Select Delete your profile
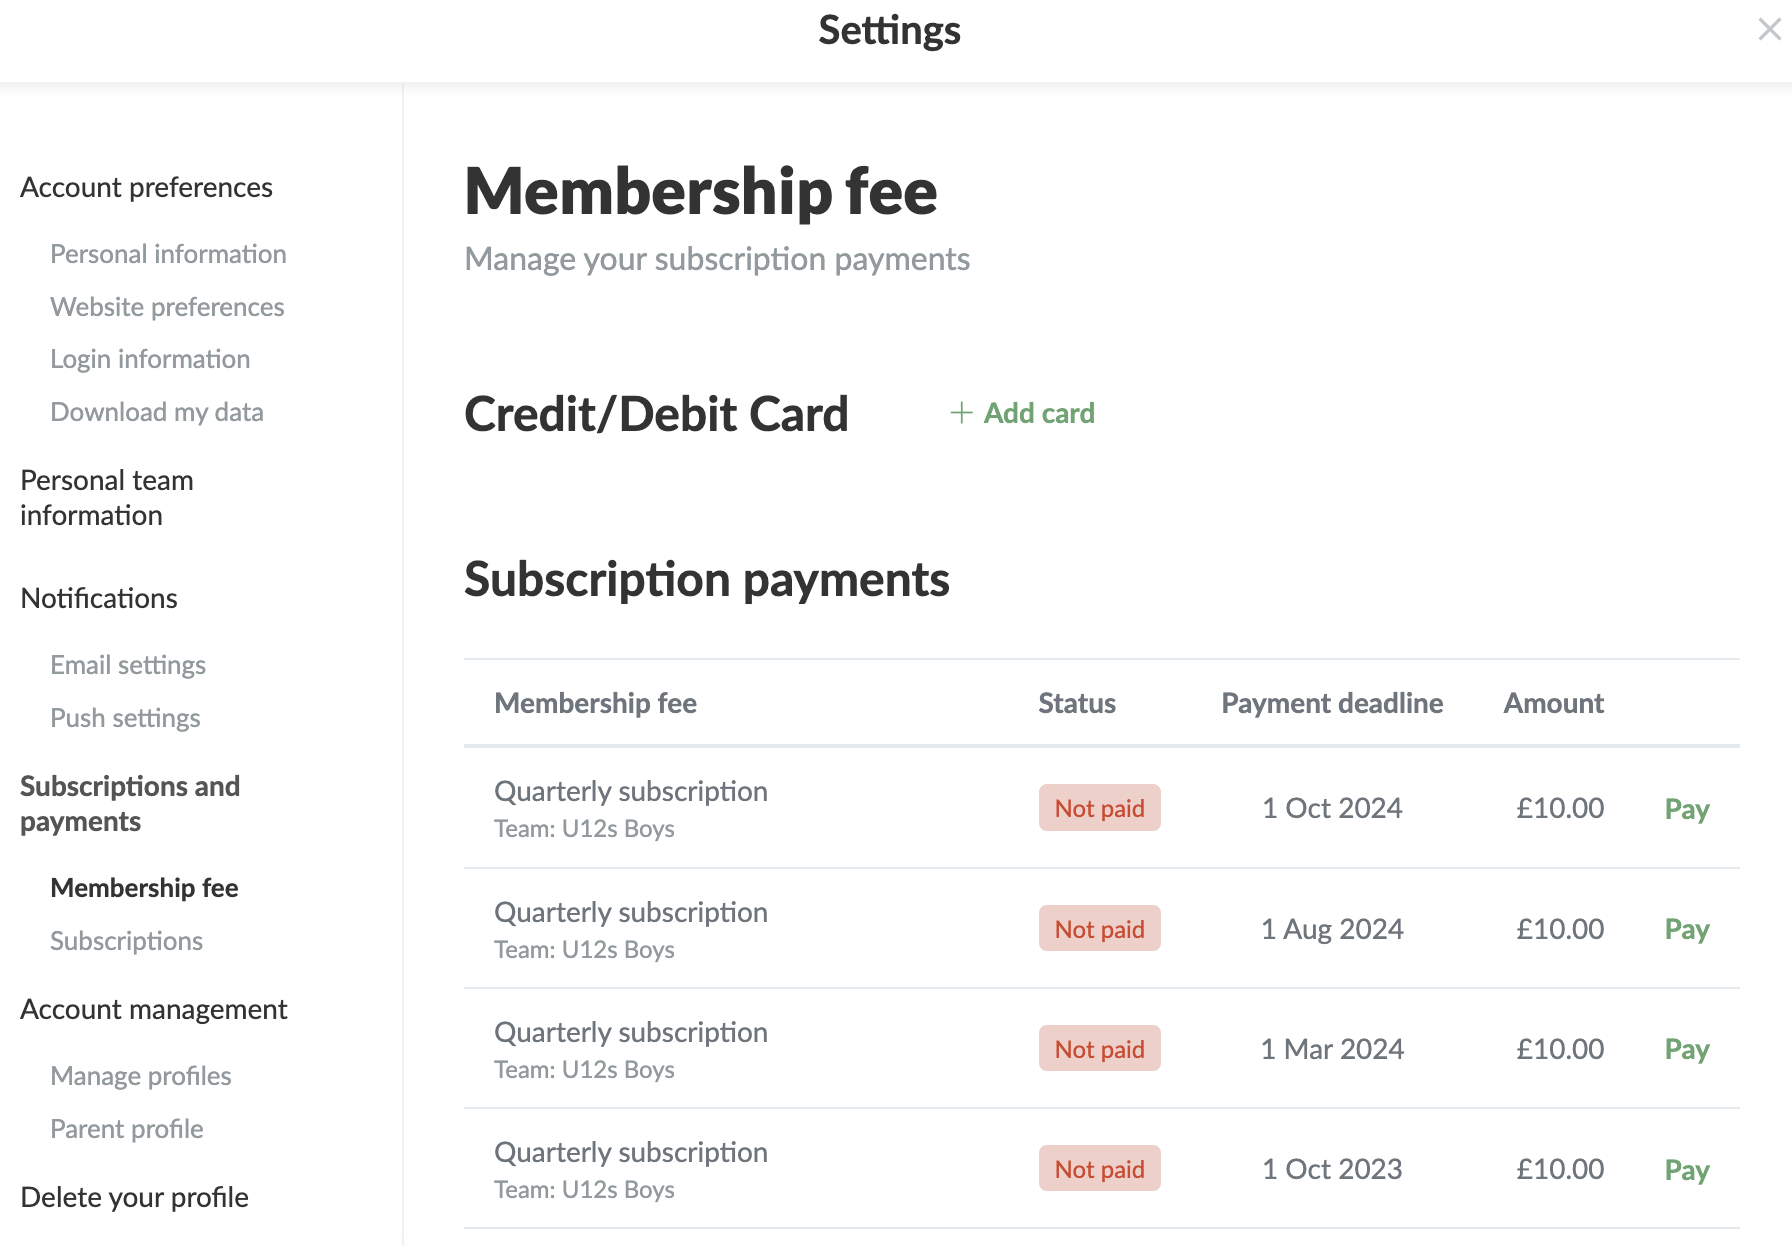The width and height of the screenshot is (1792, 1246). click(134, 1197)
